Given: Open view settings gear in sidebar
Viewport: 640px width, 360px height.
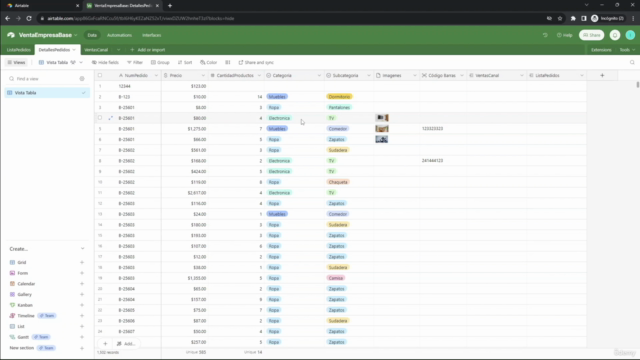Looking at the screenshot, I should point(82,79).
